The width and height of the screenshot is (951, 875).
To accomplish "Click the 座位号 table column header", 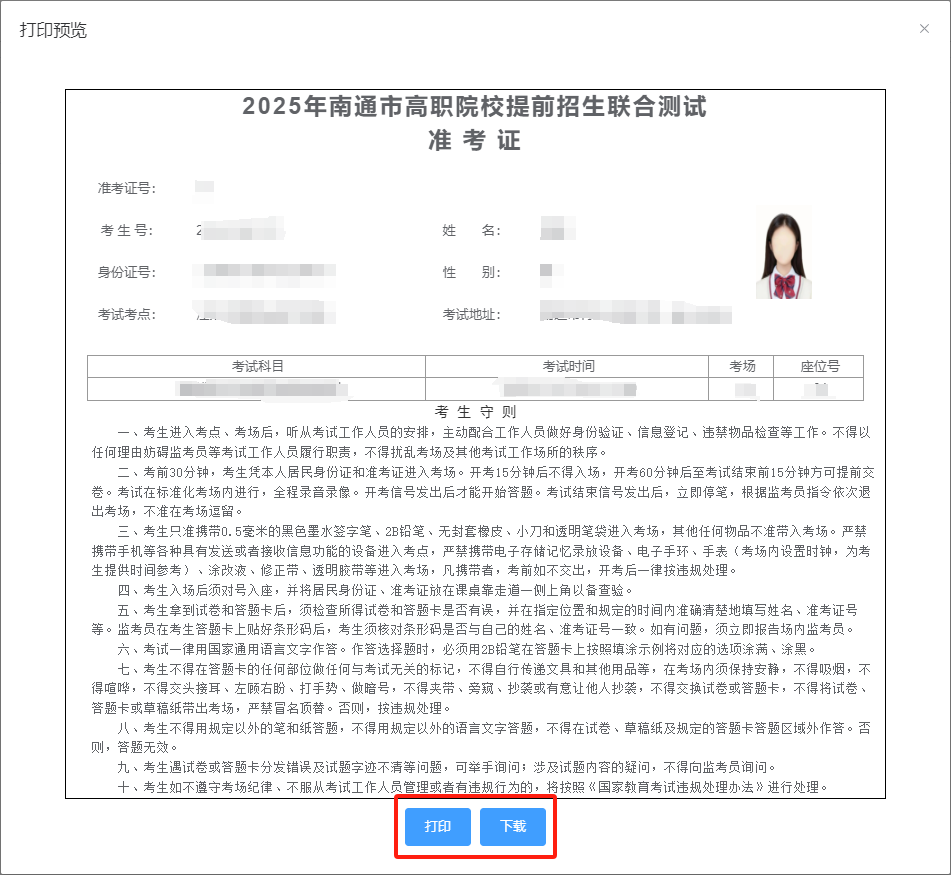I will tap(819, 366).
